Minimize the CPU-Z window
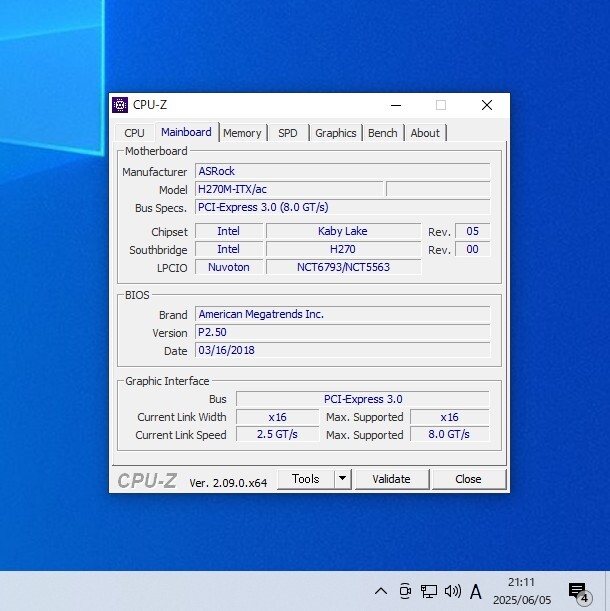 [396, 105]
